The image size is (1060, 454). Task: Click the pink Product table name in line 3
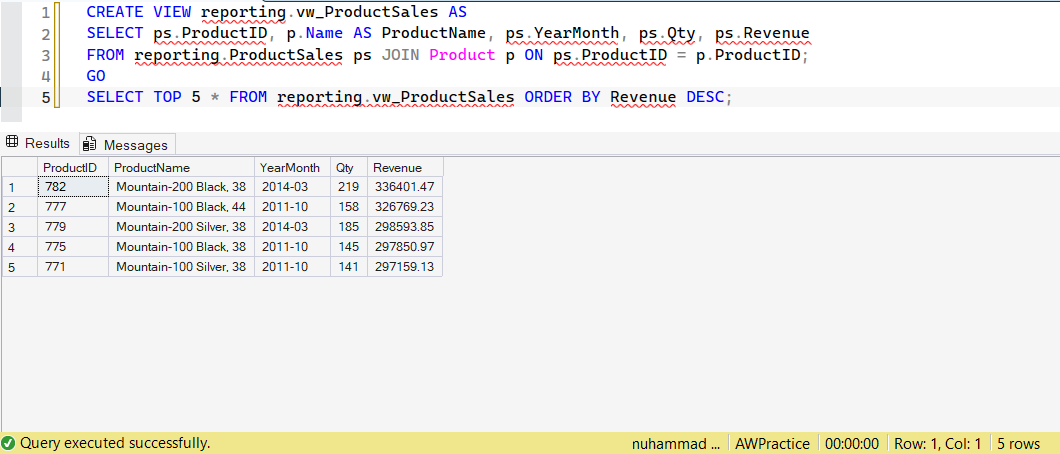462,55
